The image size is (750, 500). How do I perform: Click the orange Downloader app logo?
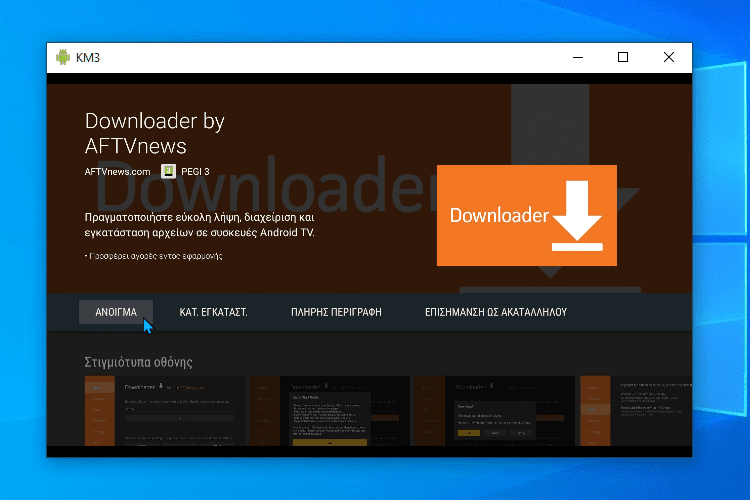527,215
